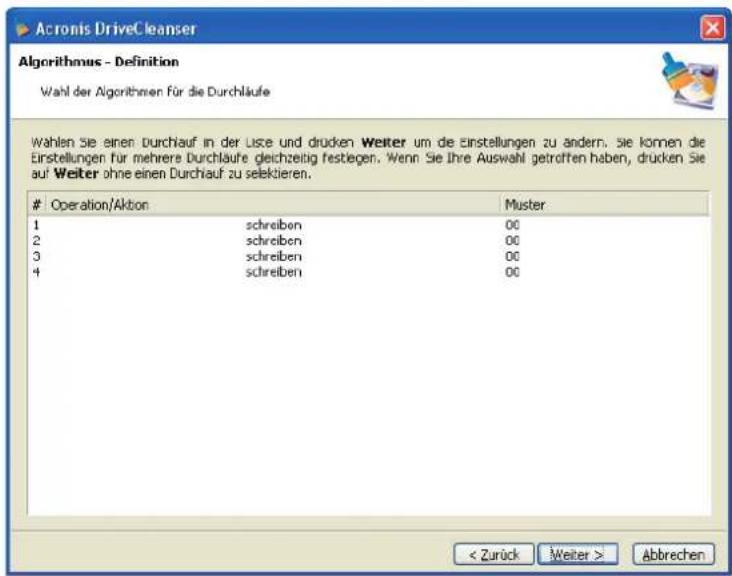Click the # column header
Image resolution: width=732 pixels, height=576 pixels.
click(37, 204)
